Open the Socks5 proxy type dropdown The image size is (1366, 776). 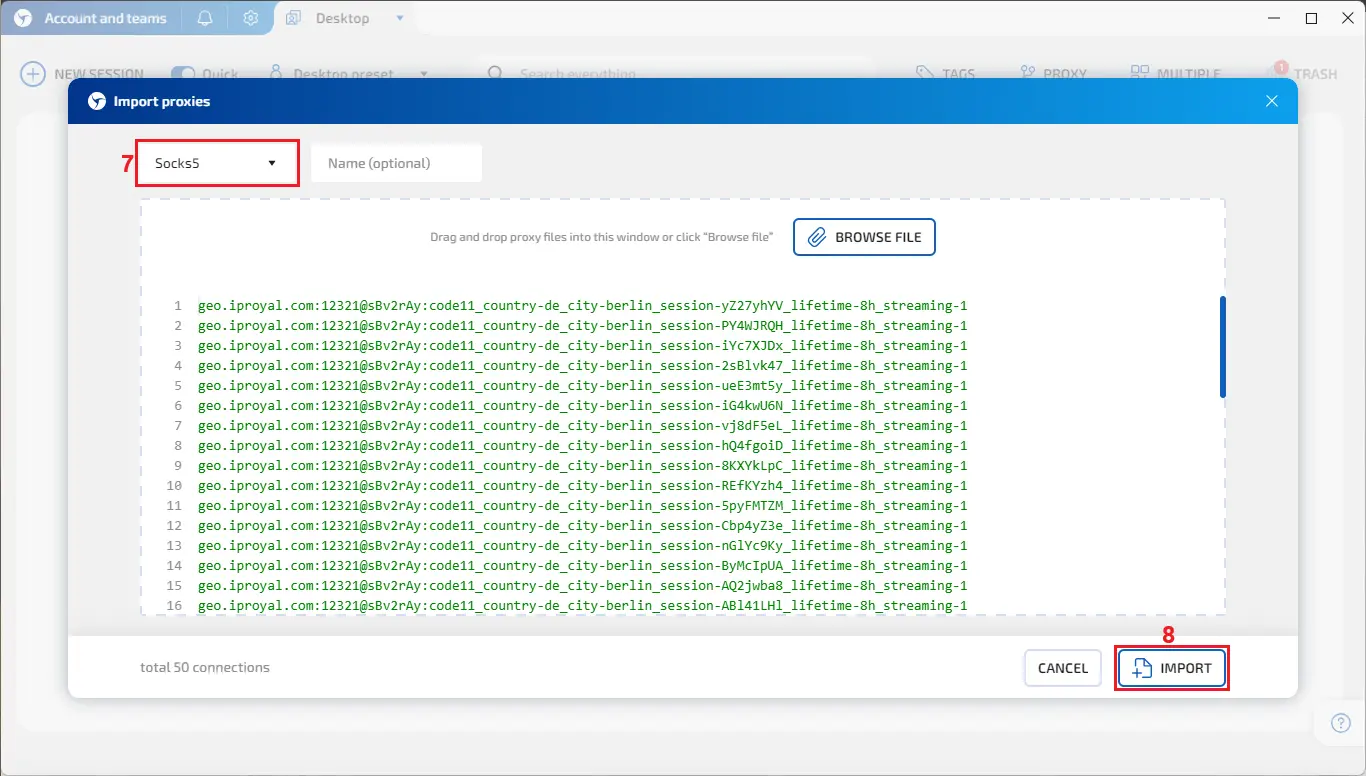217,163
